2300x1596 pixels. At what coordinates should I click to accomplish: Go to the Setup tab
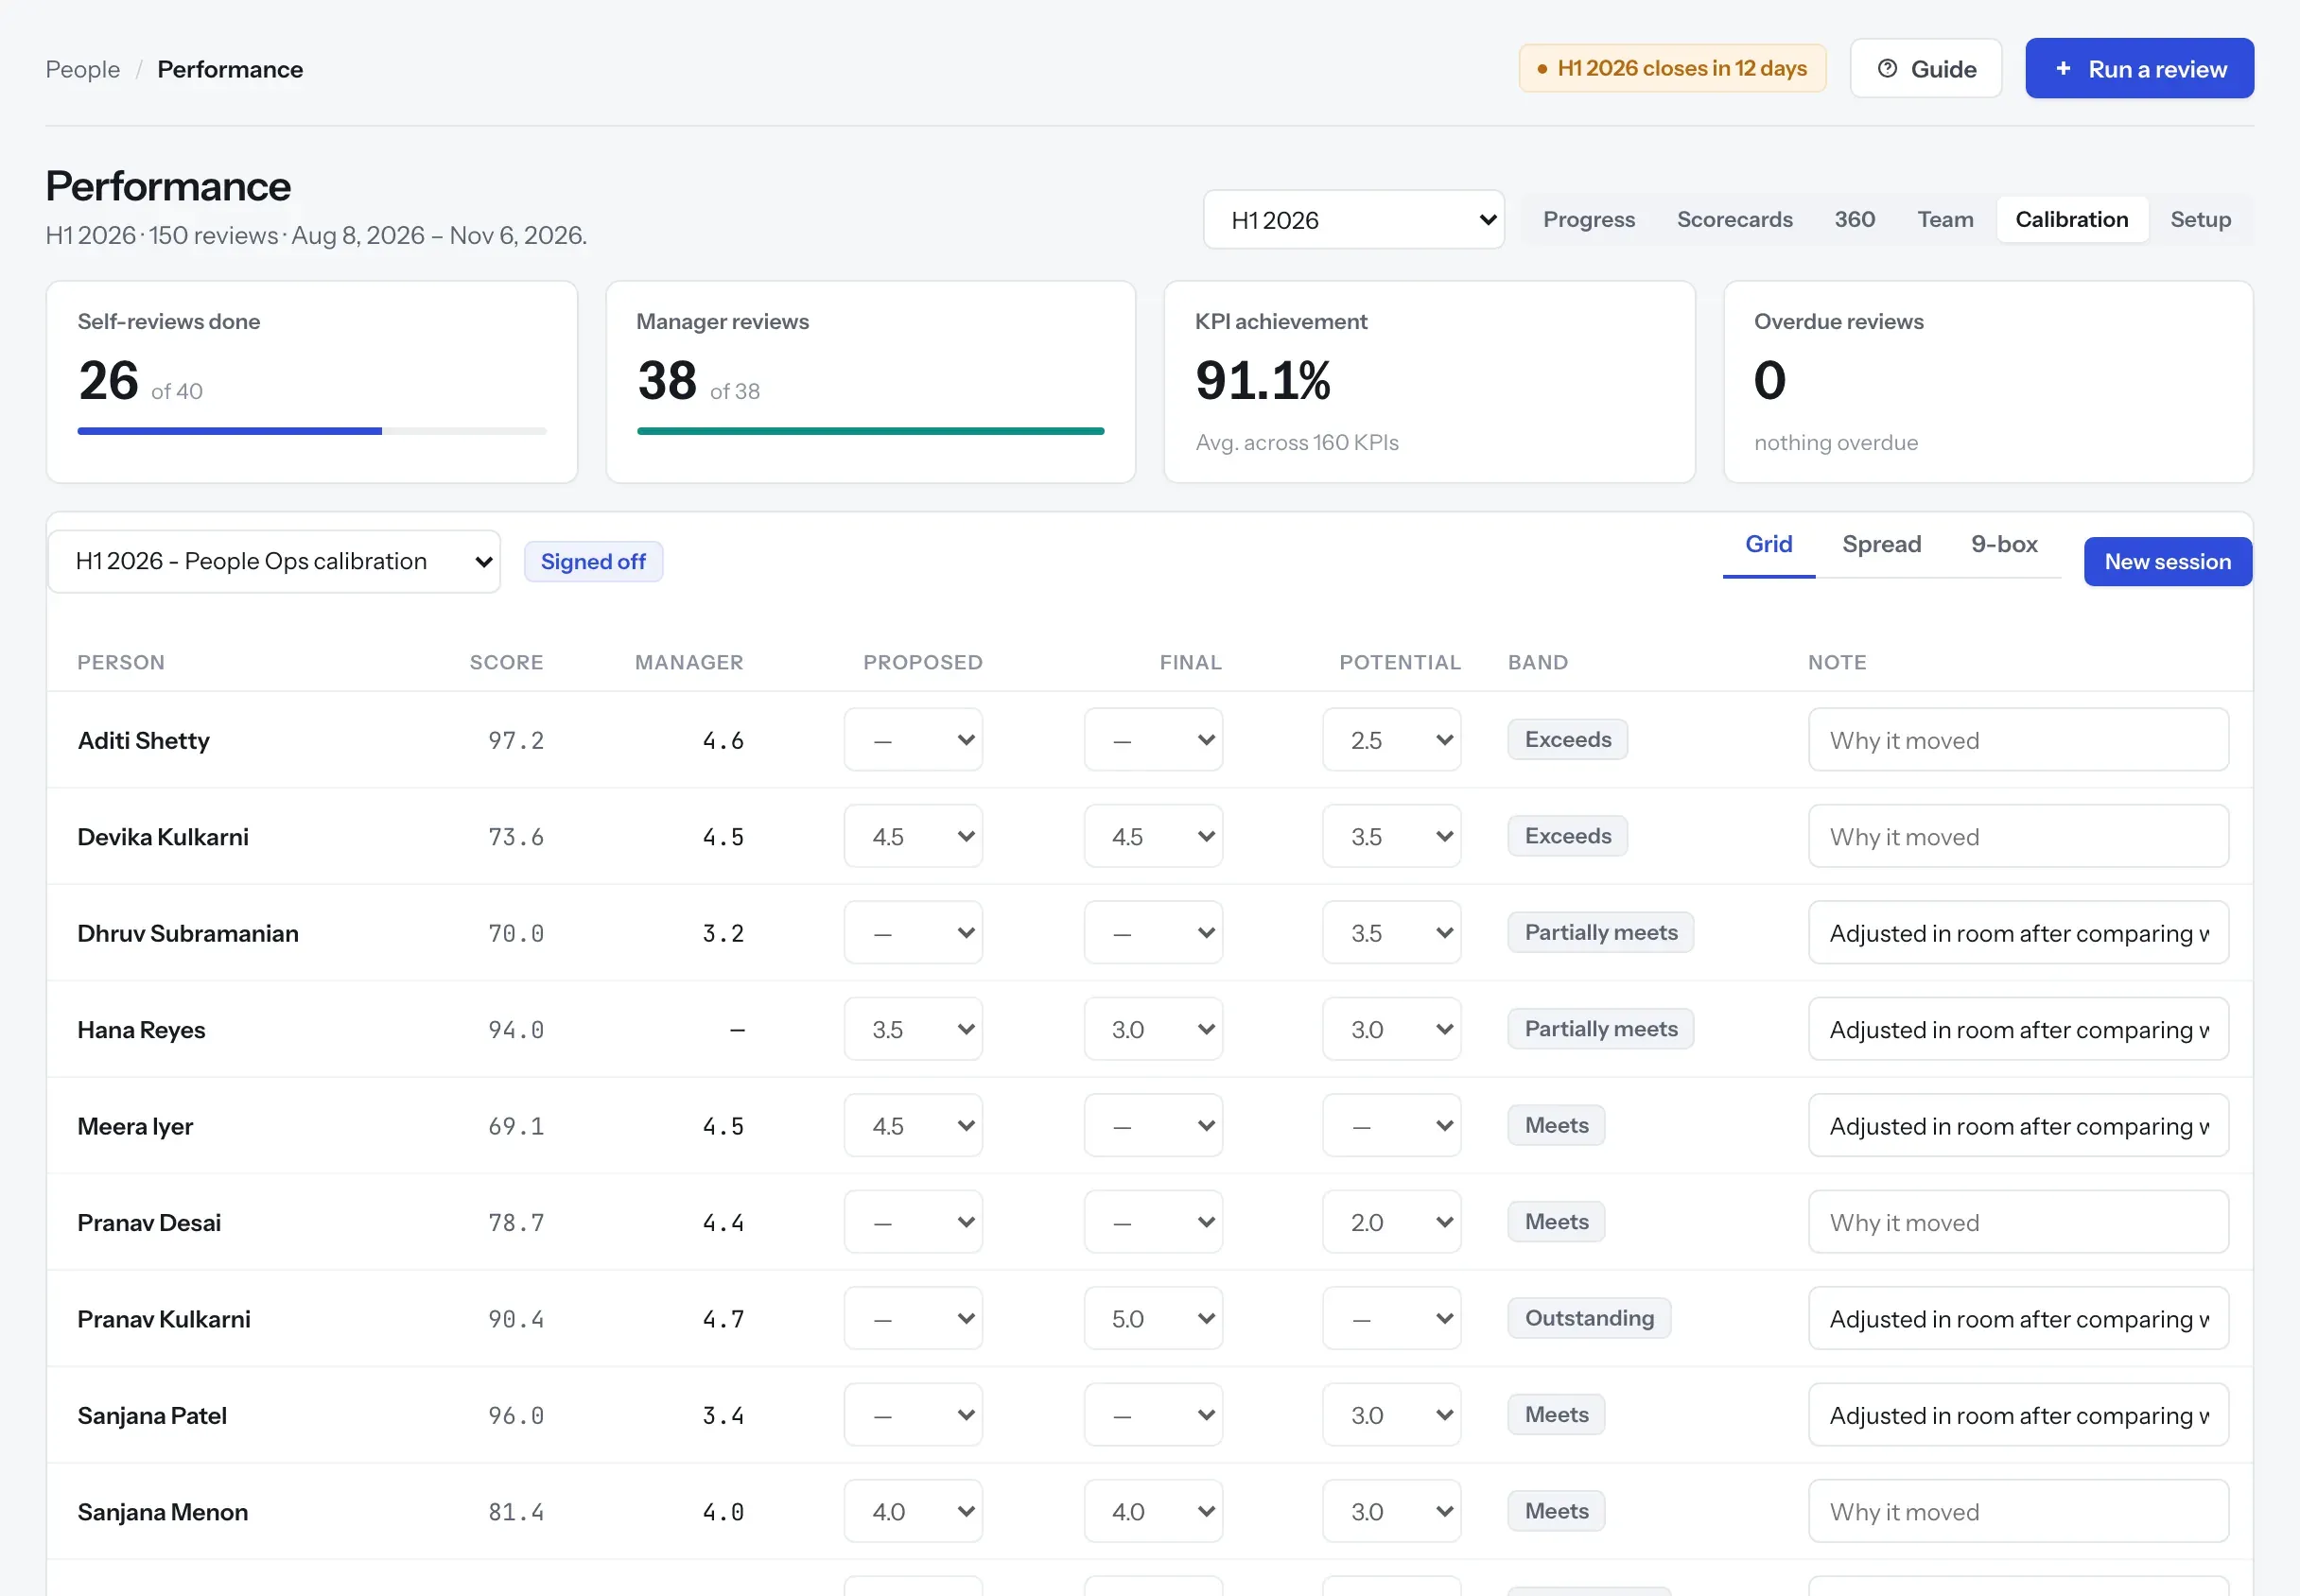point(2200,220)
